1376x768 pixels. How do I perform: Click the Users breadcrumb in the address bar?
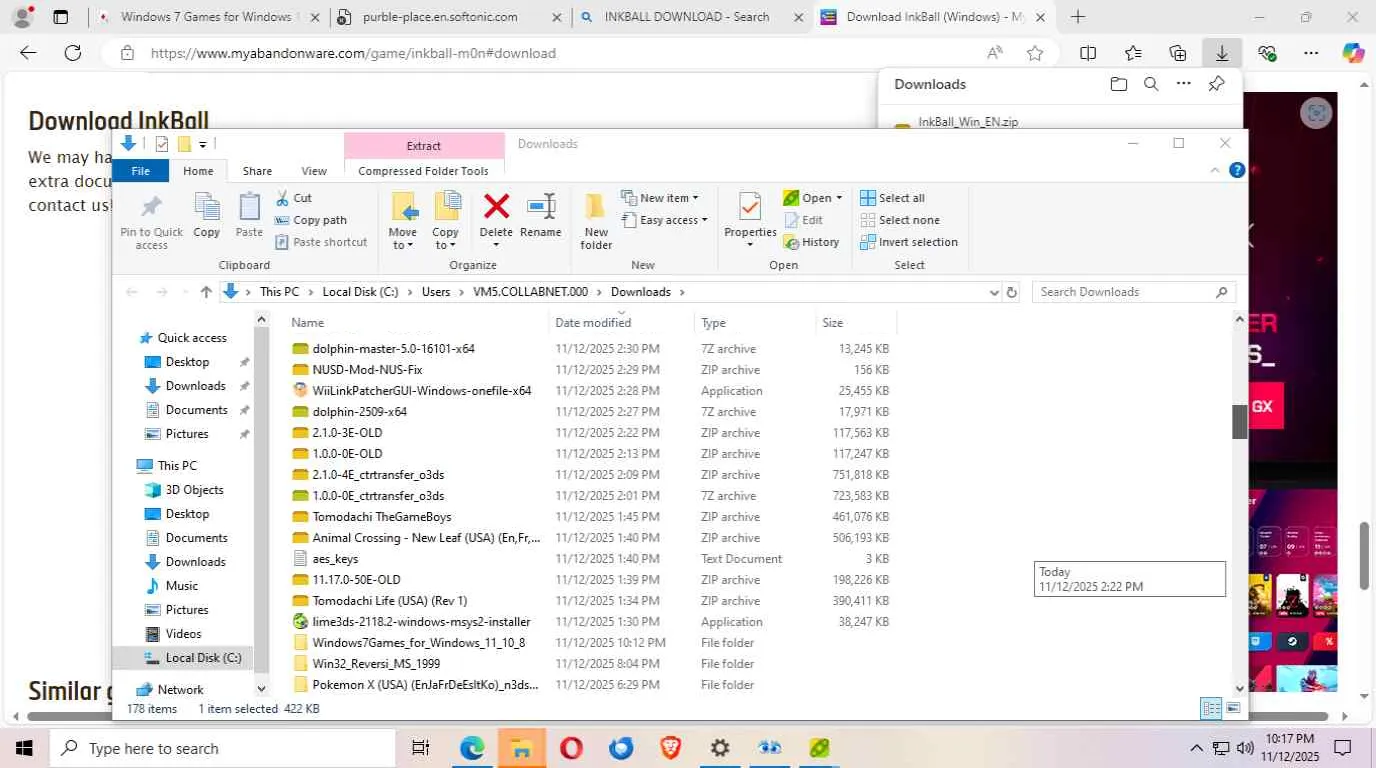tap(436, 292)
